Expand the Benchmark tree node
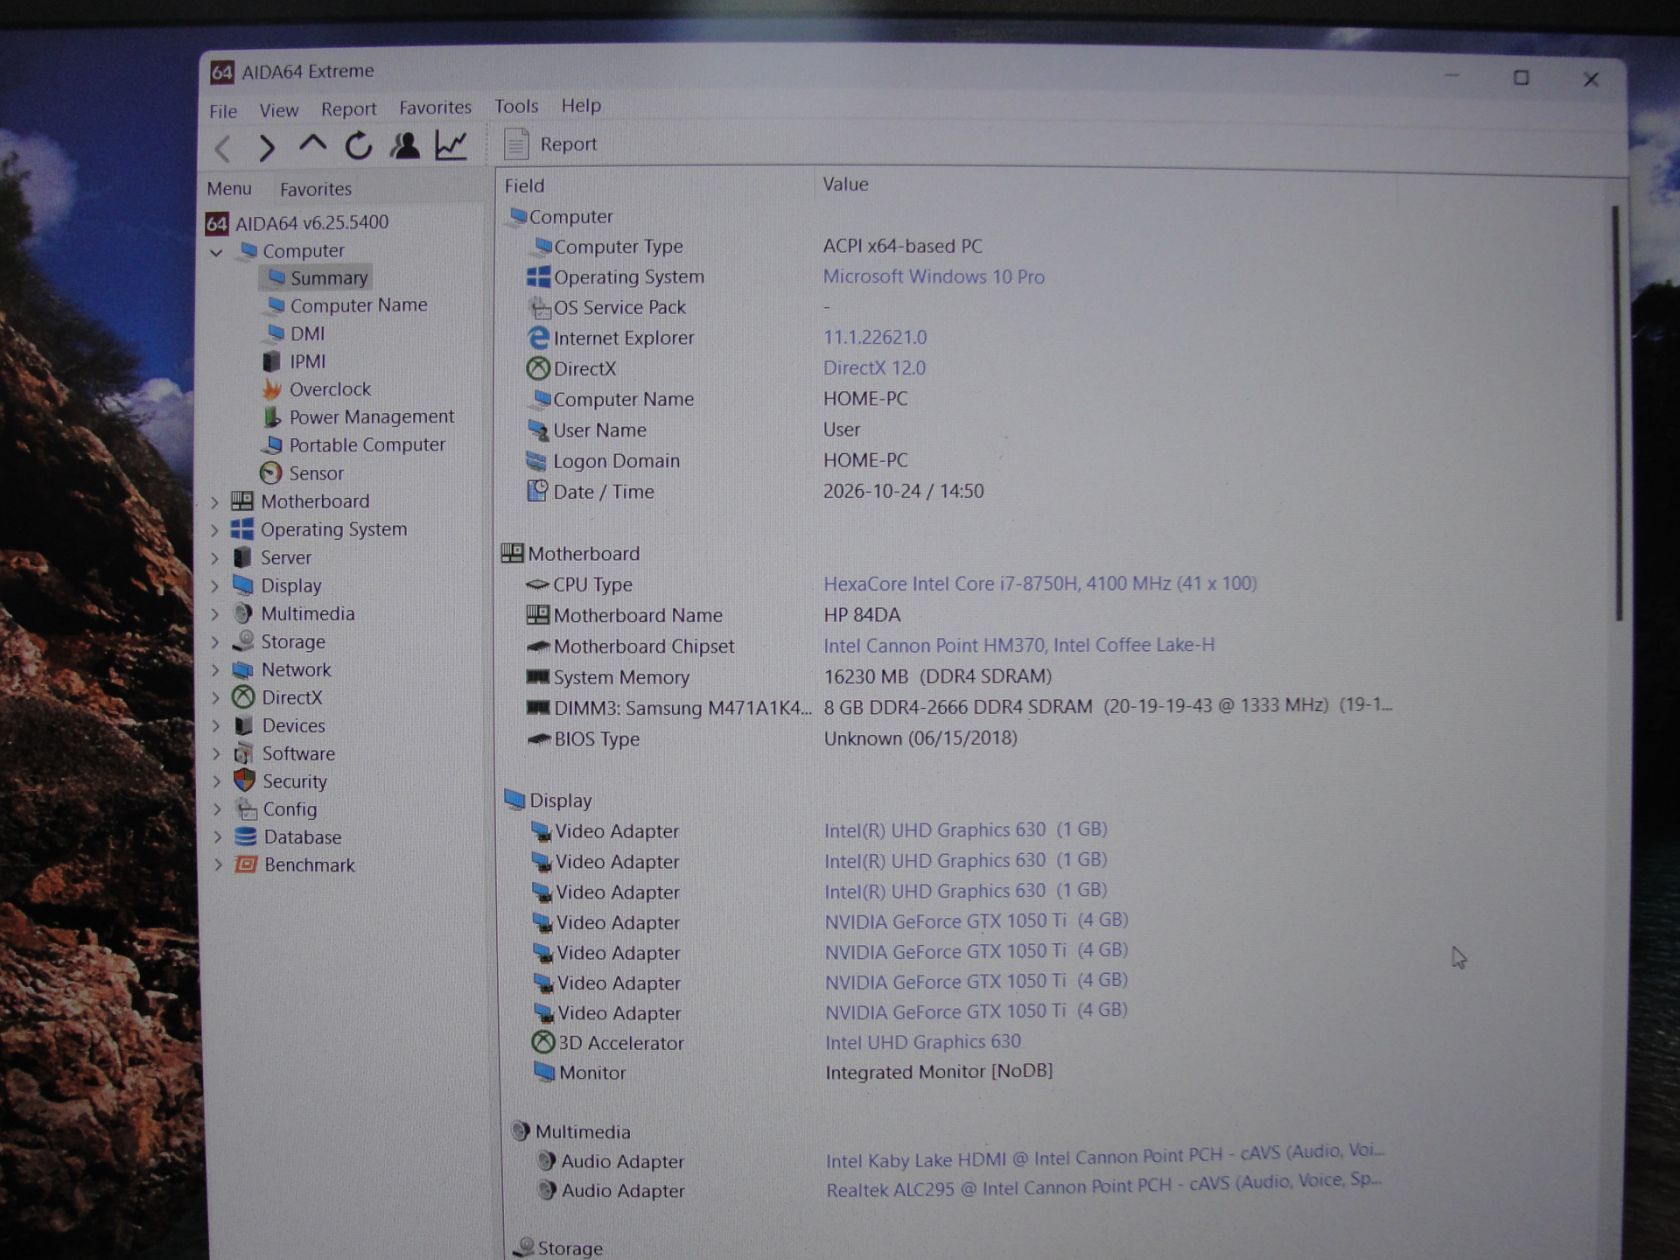This screenshot has height=1260, width=1680. point(218,865)
